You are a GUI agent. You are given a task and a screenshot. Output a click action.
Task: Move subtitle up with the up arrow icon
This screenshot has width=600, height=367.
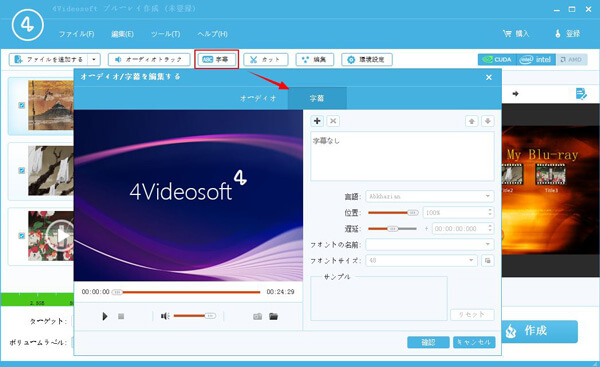pos(471,121)
